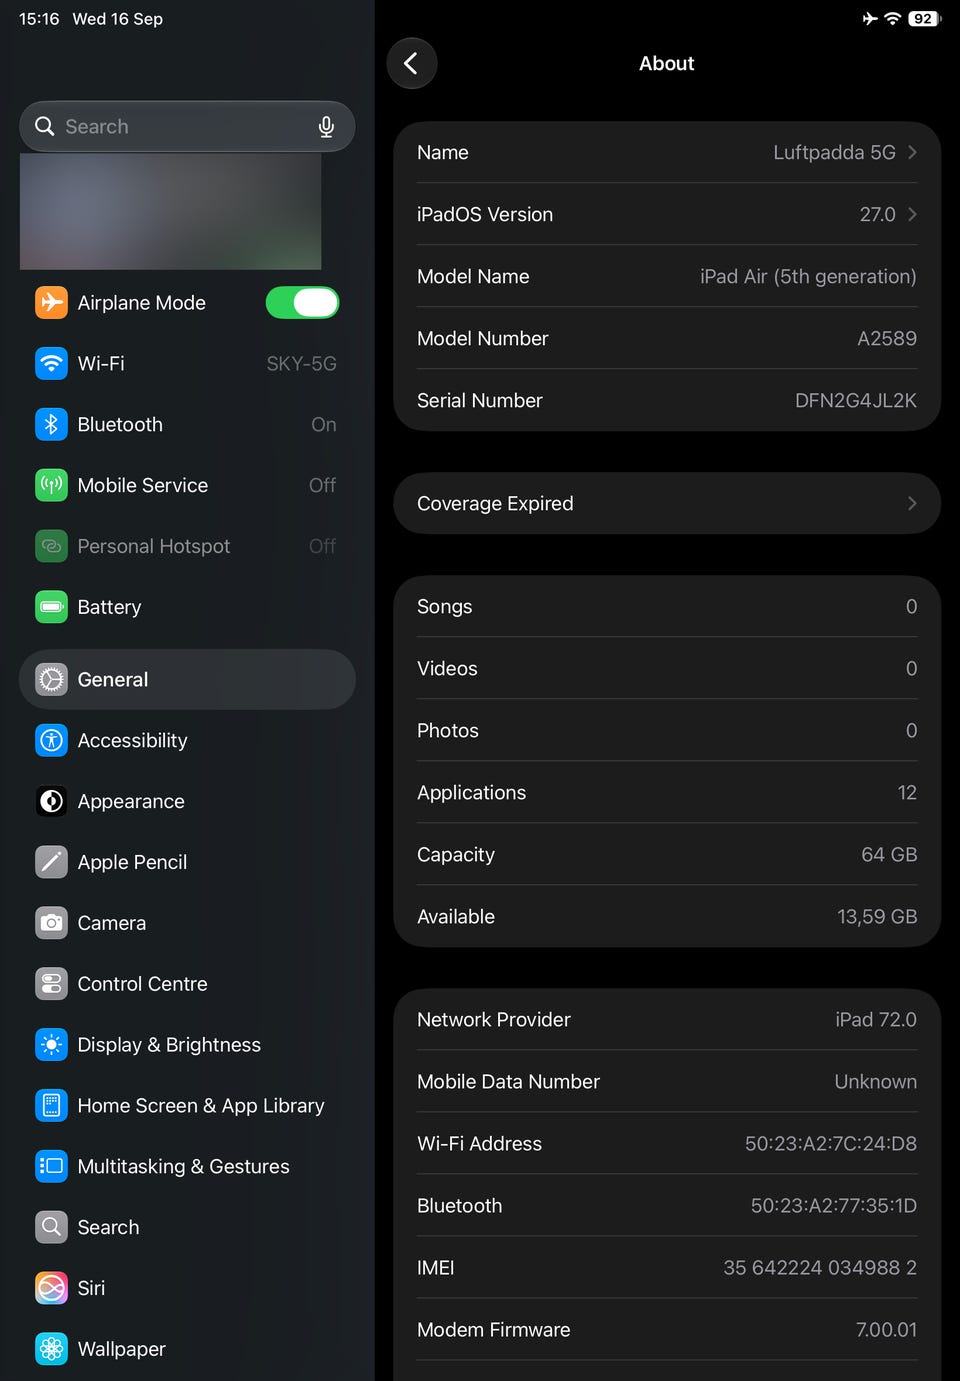
Task: Open Control Centre settings
Action: click(x=187, y=984)
